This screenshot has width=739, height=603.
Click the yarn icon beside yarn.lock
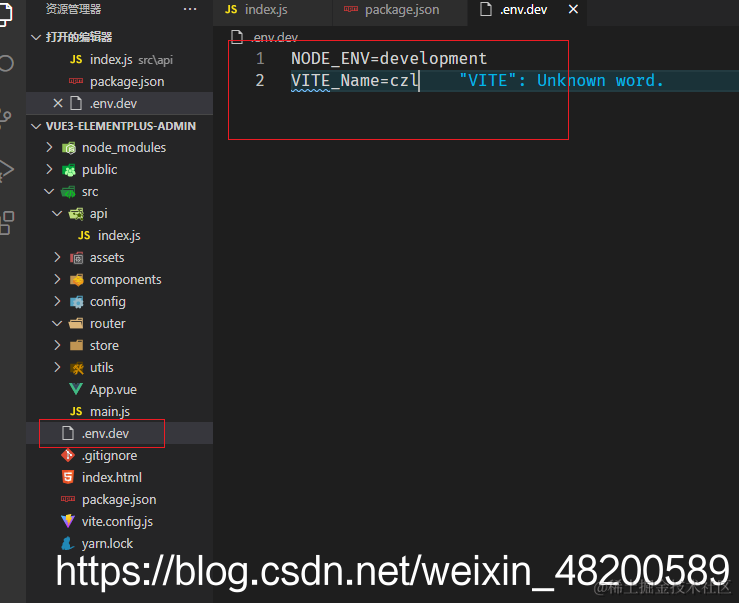point(68,543)
